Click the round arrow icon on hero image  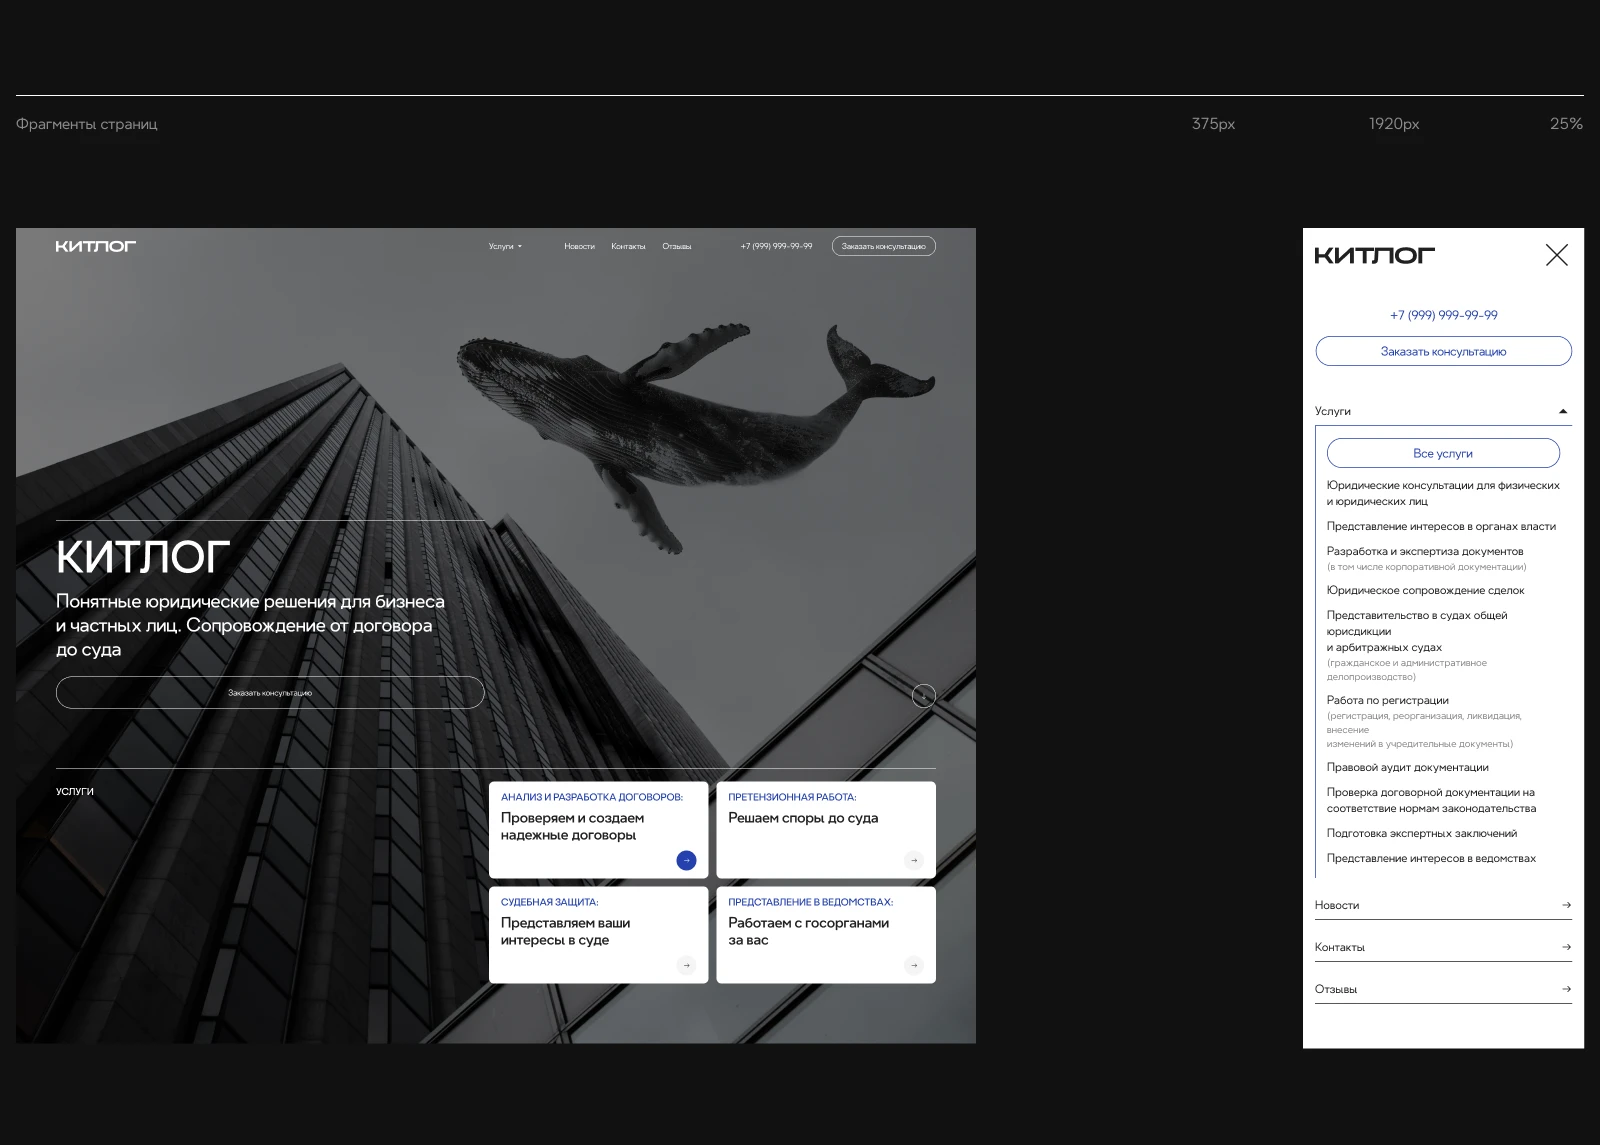(x=923, y=696)
